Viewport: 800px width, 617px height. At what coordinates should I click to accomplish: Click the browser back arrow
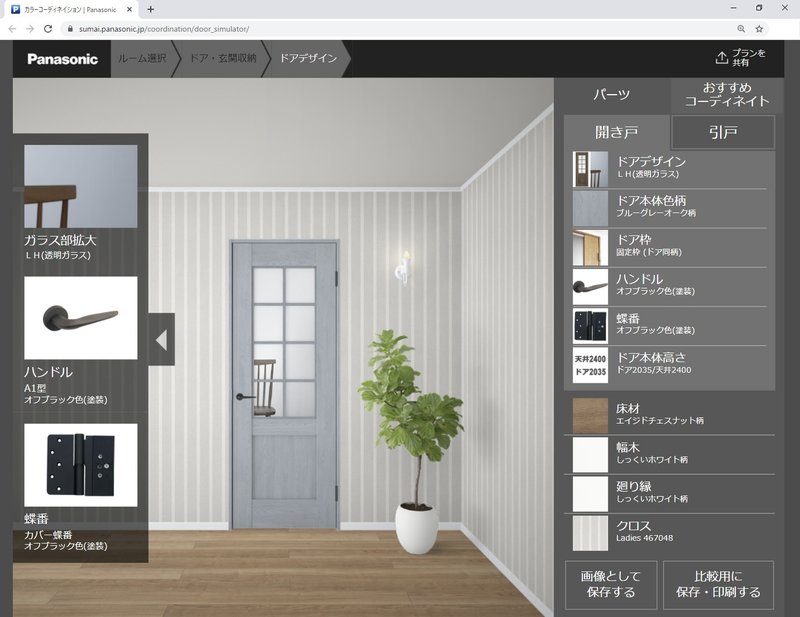coord(12,29)
